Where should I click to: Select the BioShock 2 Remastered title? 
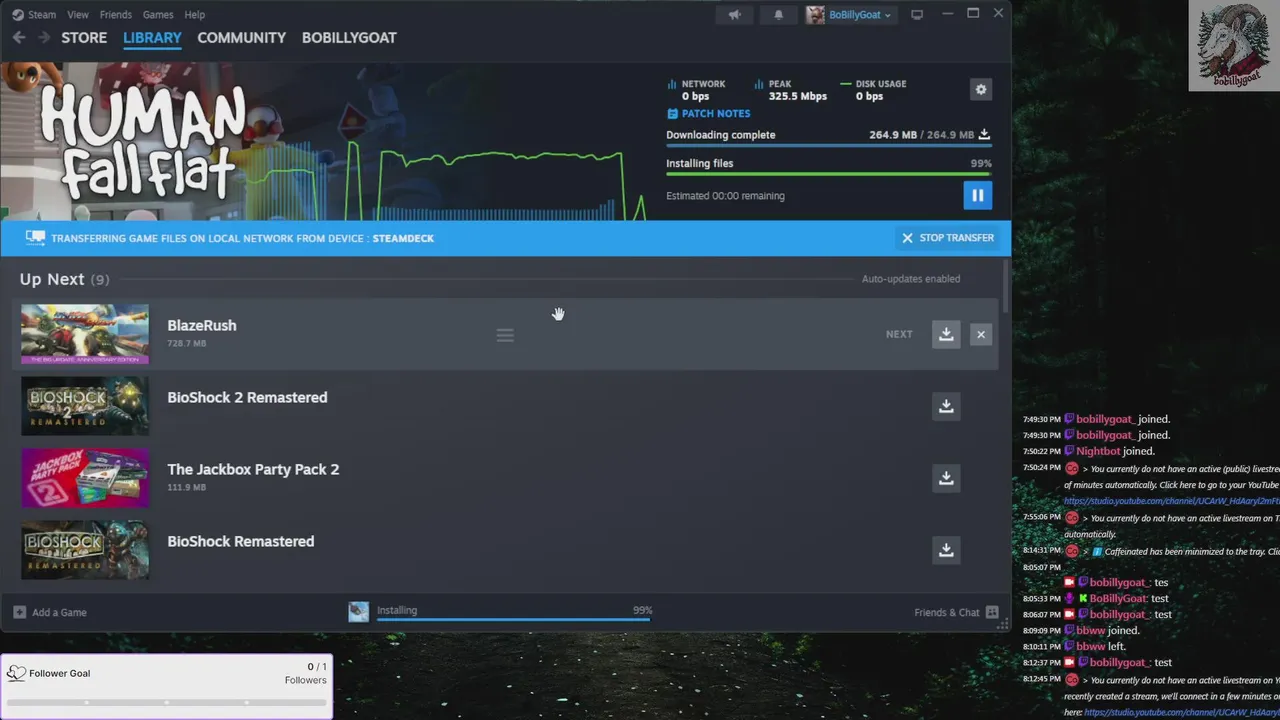(x=247, y=397)
